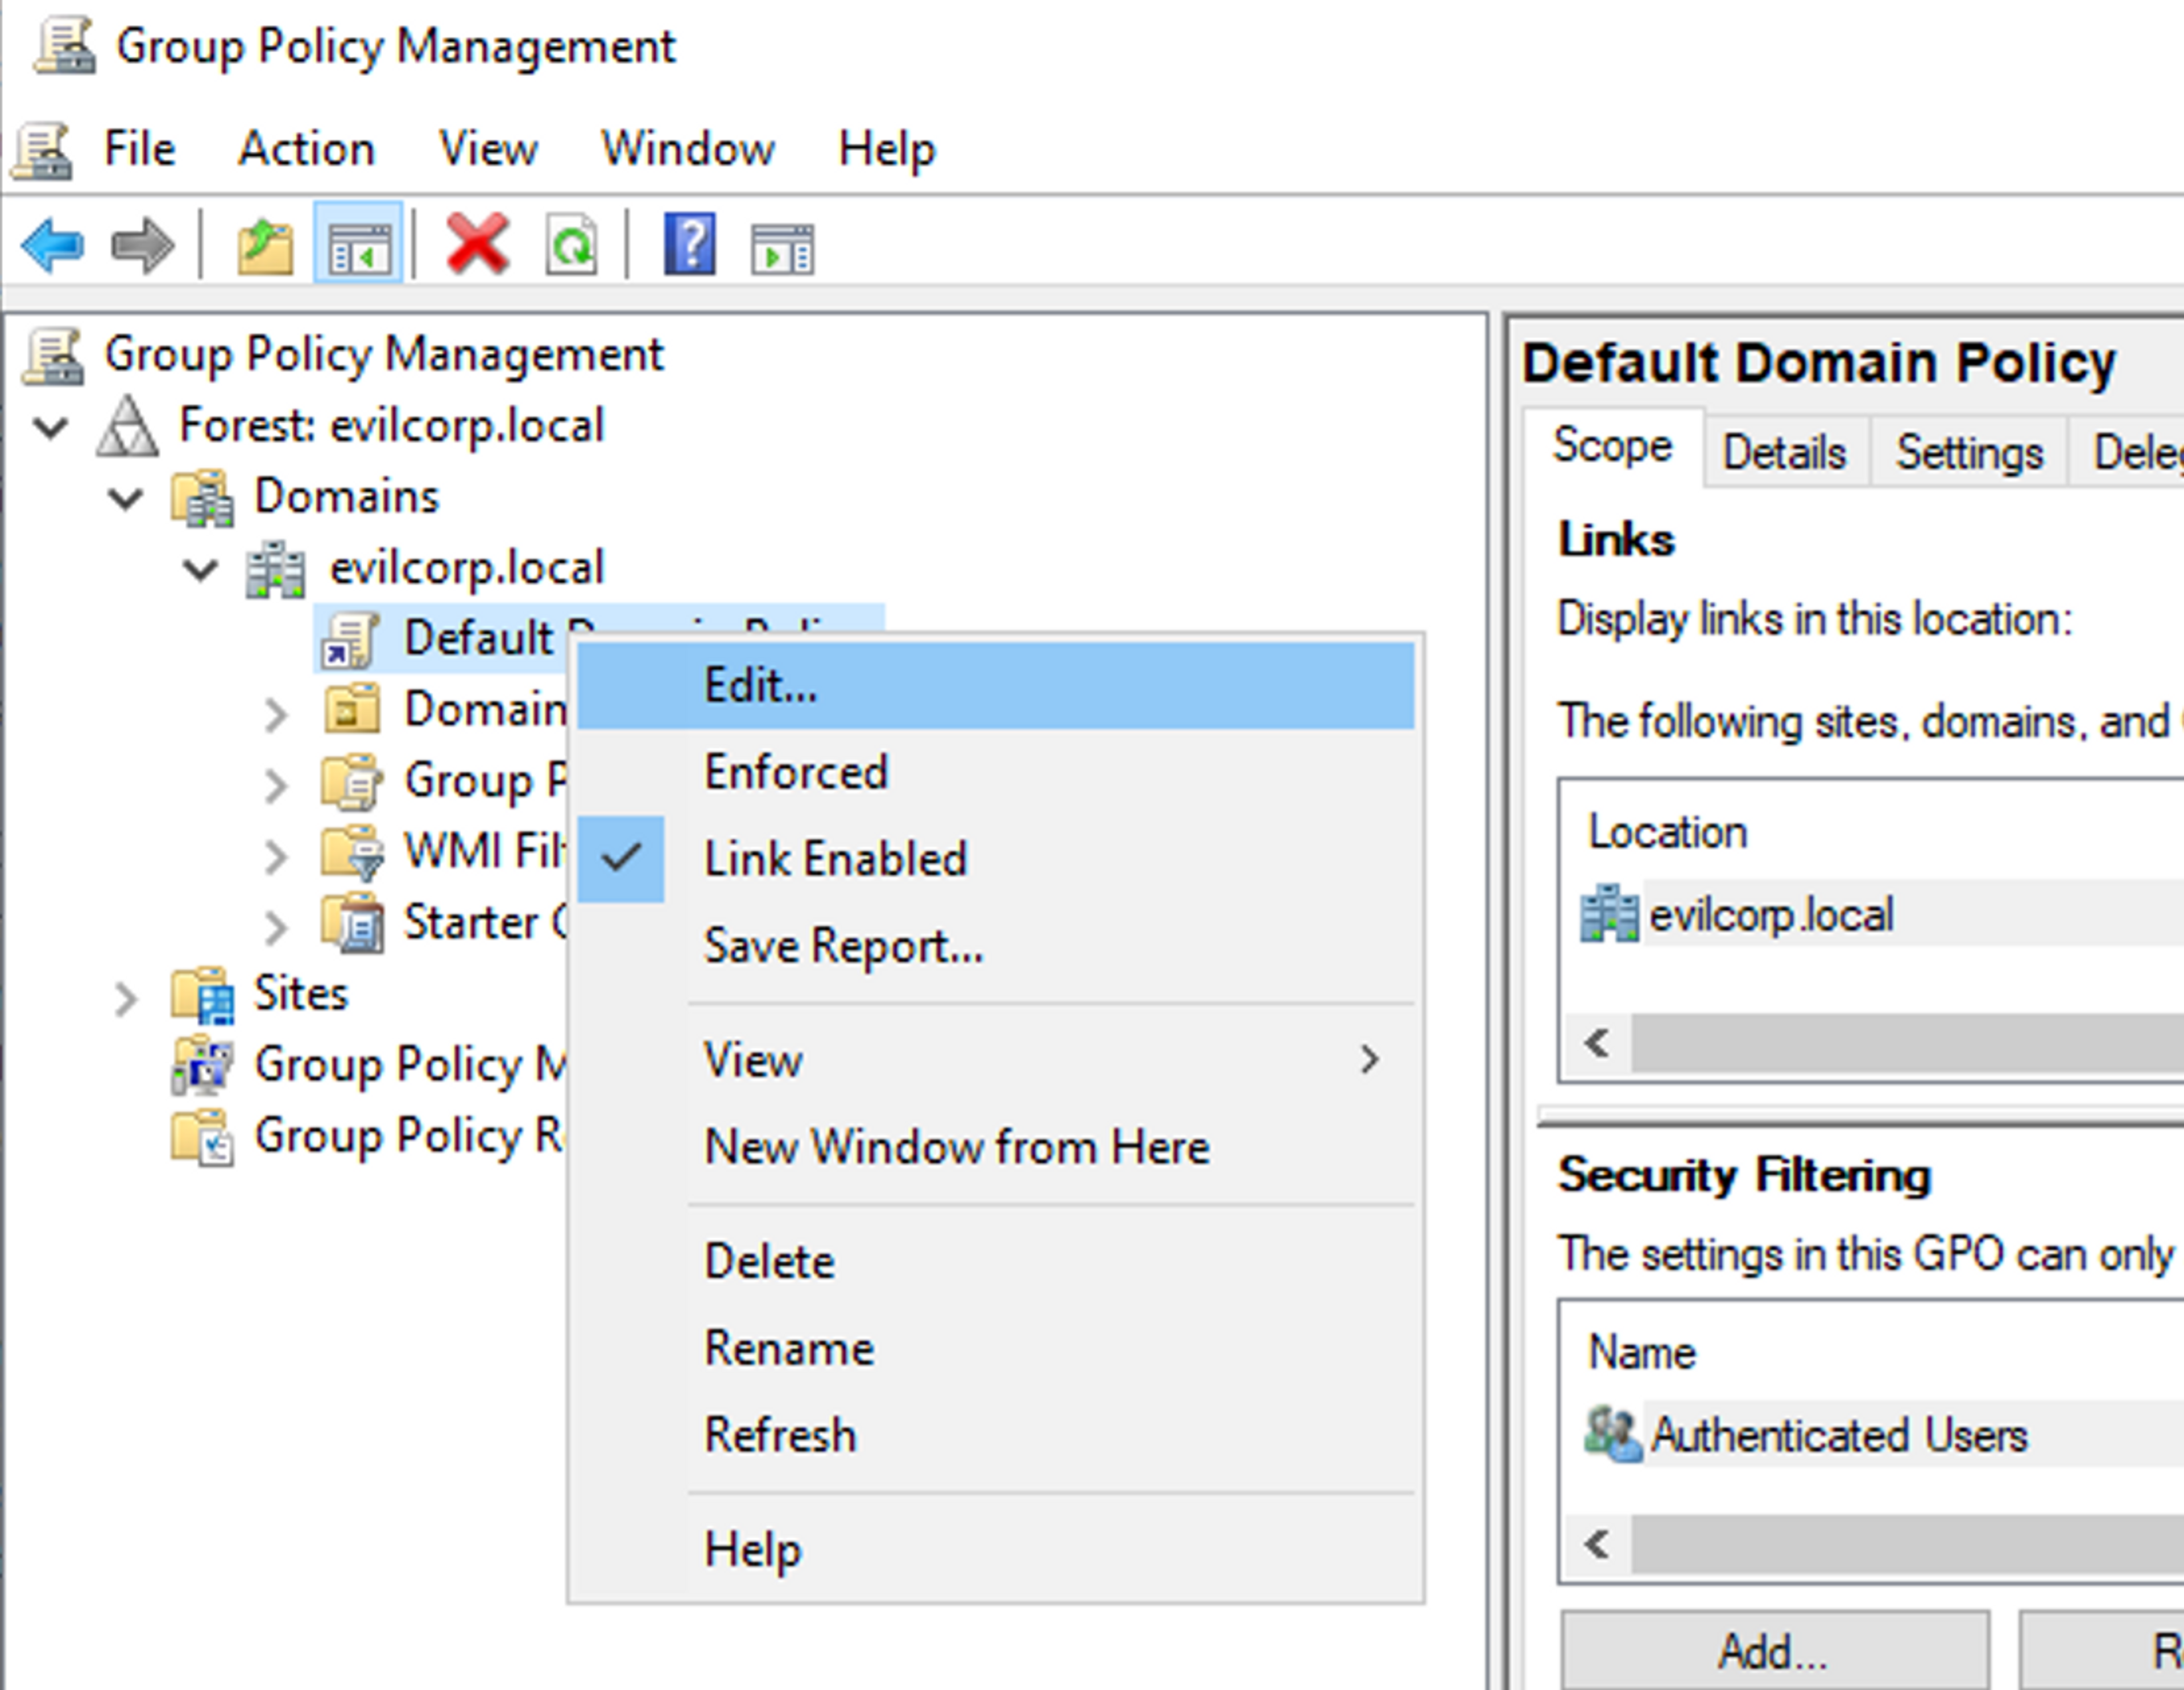Collapse the Domains tree node
This screenshot has width=2184, height=1690.
coord(126,498)
